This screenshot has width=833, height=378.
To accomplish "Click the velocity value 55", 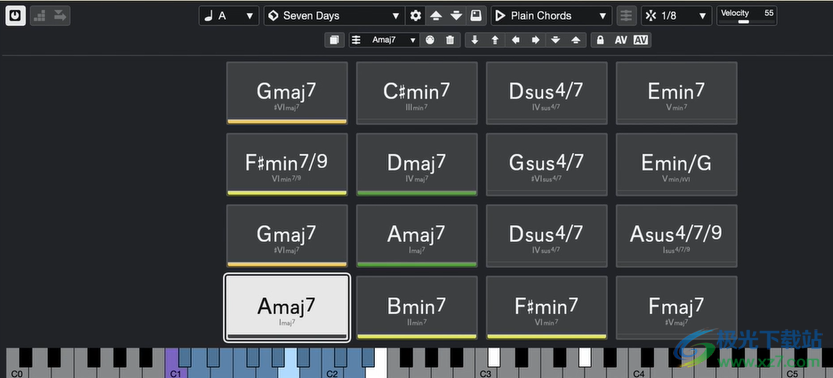I will coord(769,13).
